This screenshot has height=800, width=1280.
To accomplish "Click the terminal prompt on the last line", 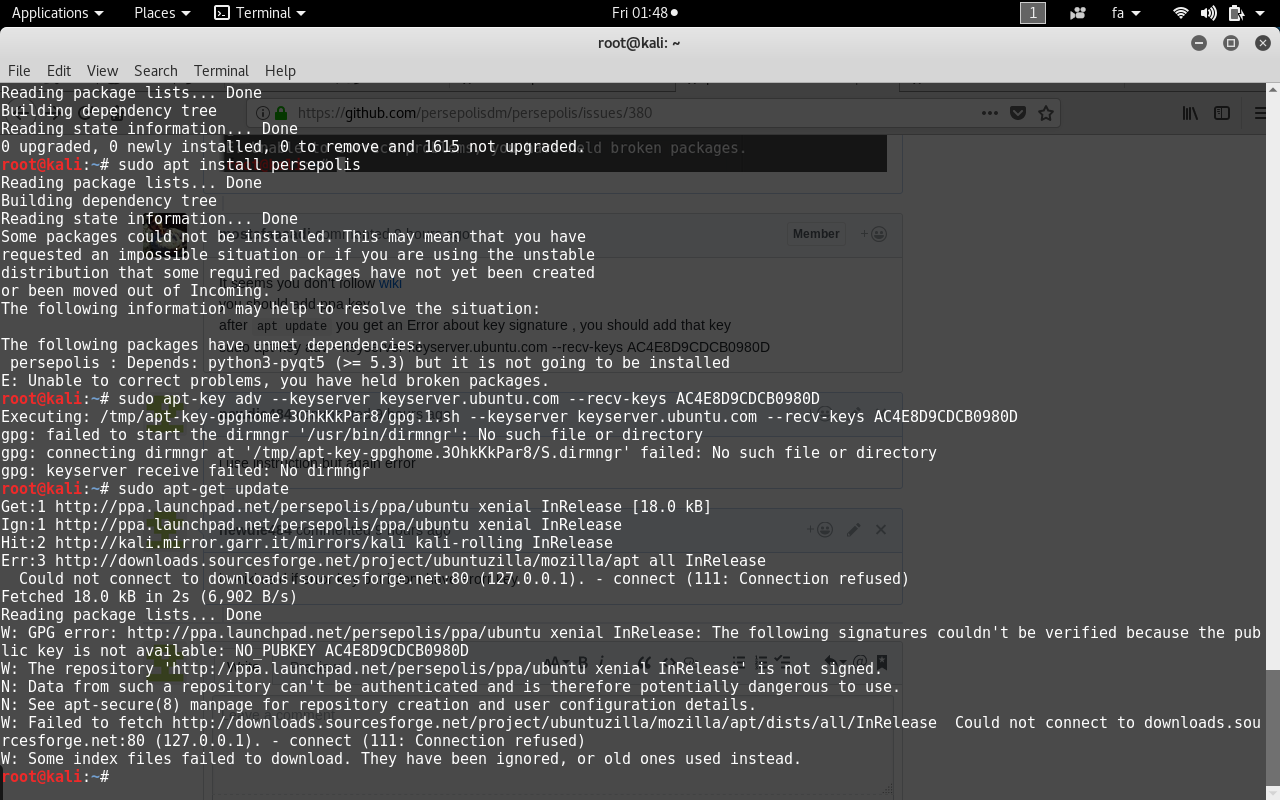I will 55,776.
